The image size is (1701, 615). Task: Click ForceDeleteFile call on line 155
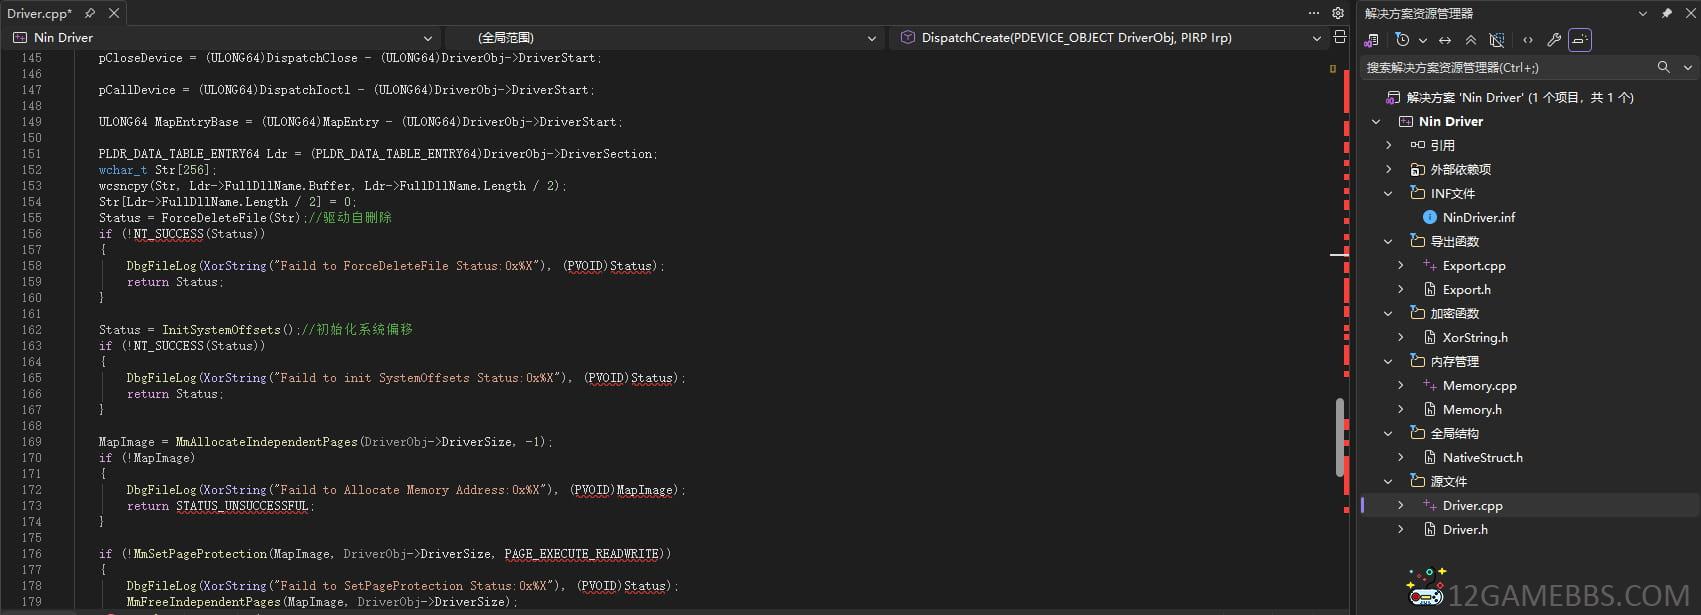[229, 218]
